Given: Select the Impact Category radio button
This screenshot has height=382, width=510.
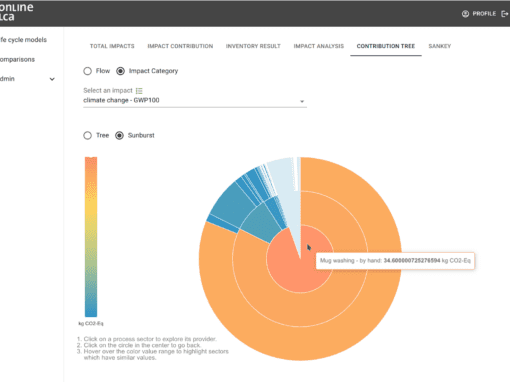Looking at the screenshot, I should coord(120,71).
